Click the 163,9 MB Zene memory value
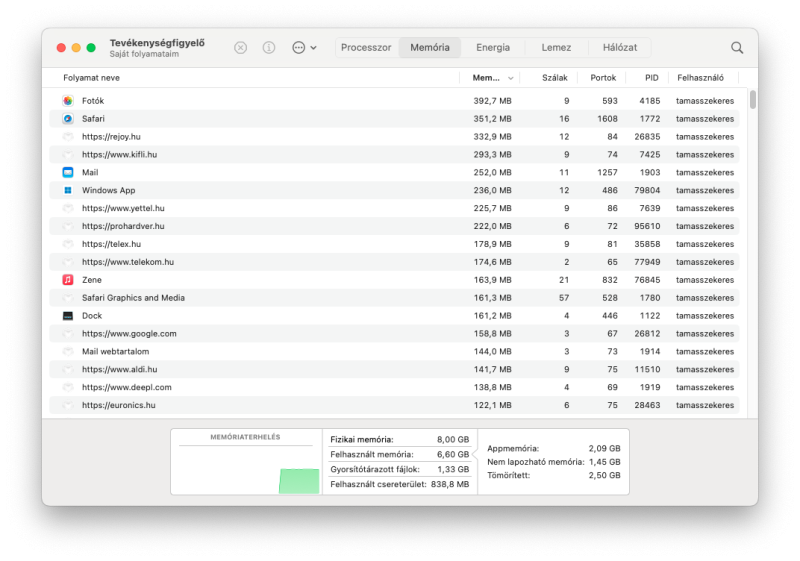Screen dimensions: 800x561 tap(492, 280)
